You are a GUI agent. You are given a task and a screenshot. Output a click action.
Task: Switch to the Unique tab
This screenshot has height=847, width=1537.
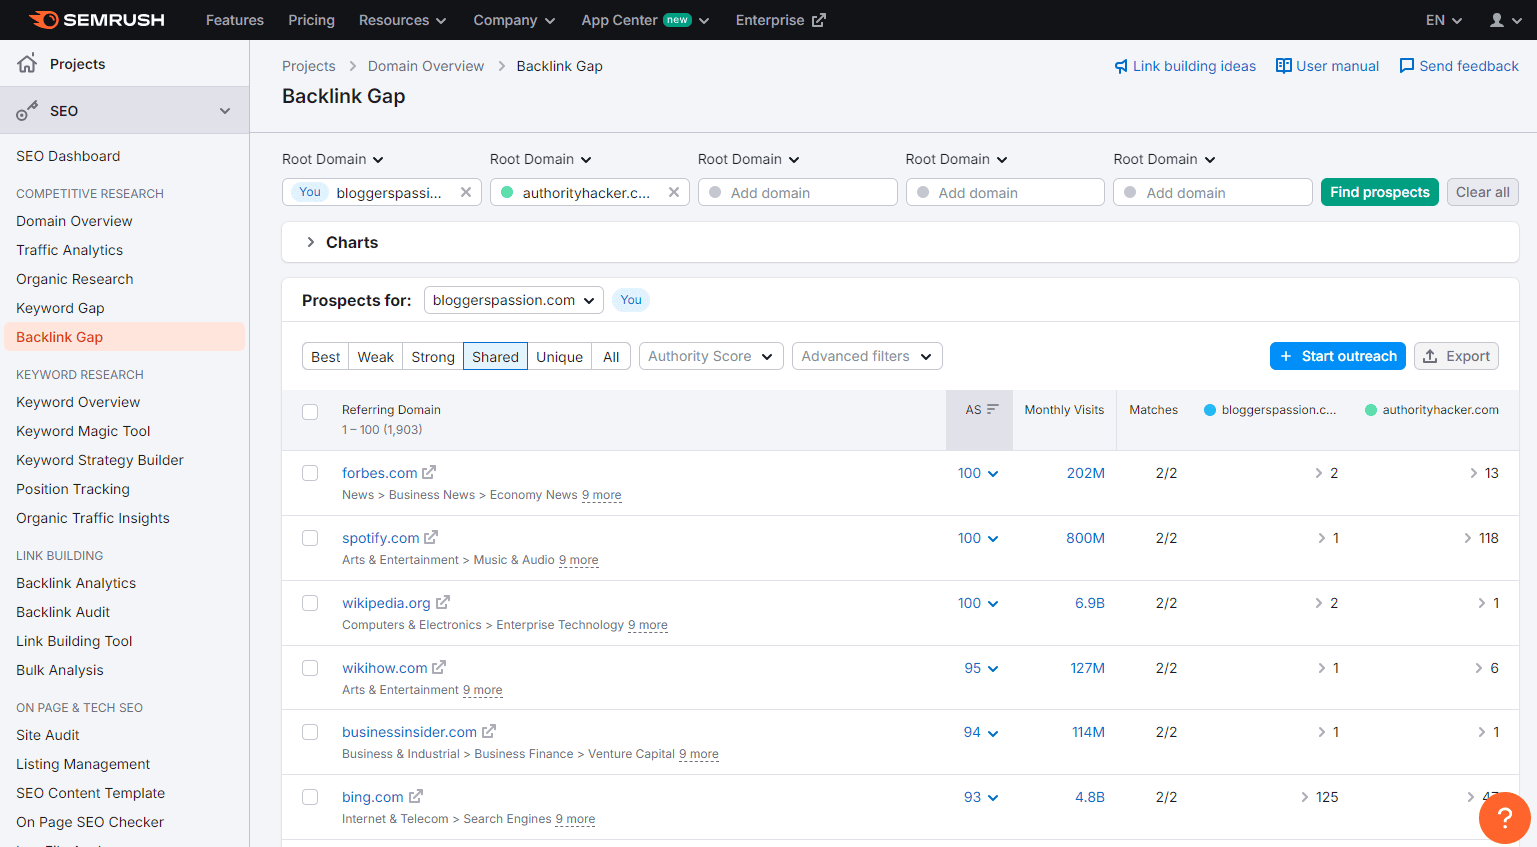(x=559, y=356)
